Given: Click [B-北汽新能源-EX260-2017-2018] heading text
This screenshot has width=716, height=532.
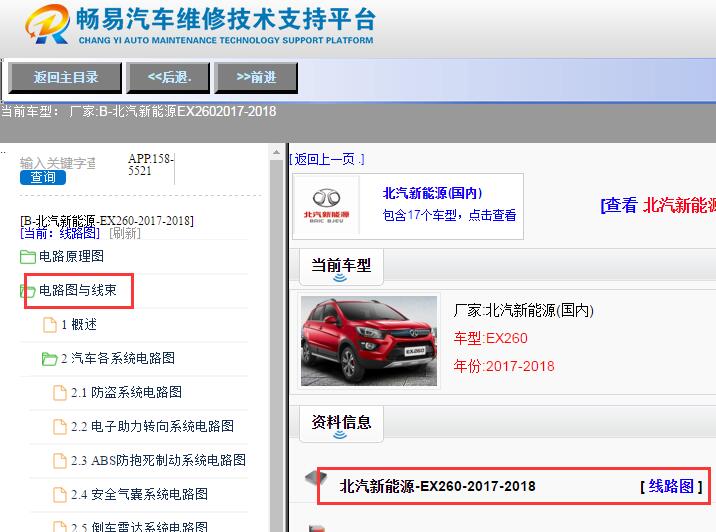Looking at the screenshot, I should point(107,221).
